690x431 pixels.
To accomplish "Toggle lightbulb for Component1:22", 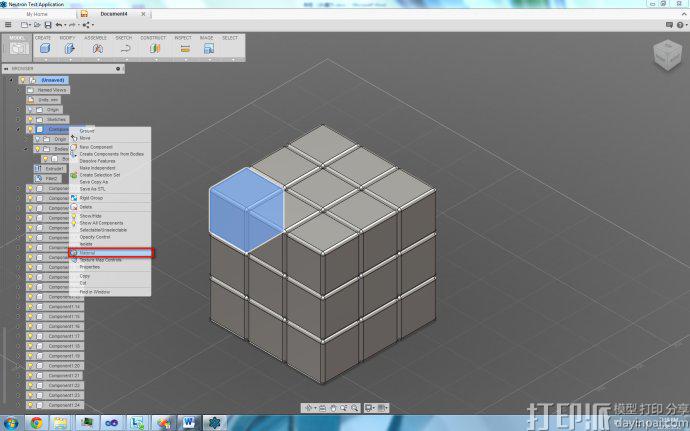I will pos(30,385).
